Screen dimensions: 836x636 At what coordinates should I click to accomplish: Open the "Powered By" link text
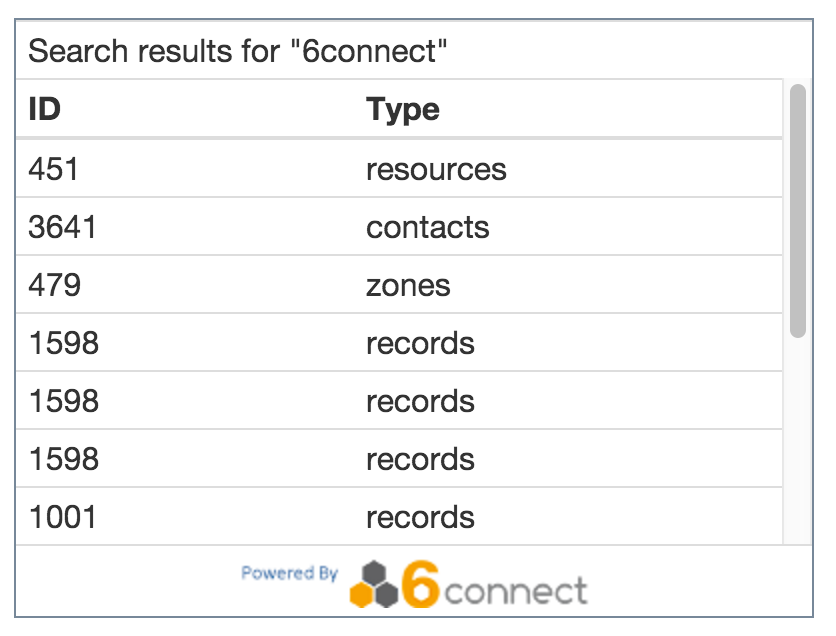click(x=289, y=574)
